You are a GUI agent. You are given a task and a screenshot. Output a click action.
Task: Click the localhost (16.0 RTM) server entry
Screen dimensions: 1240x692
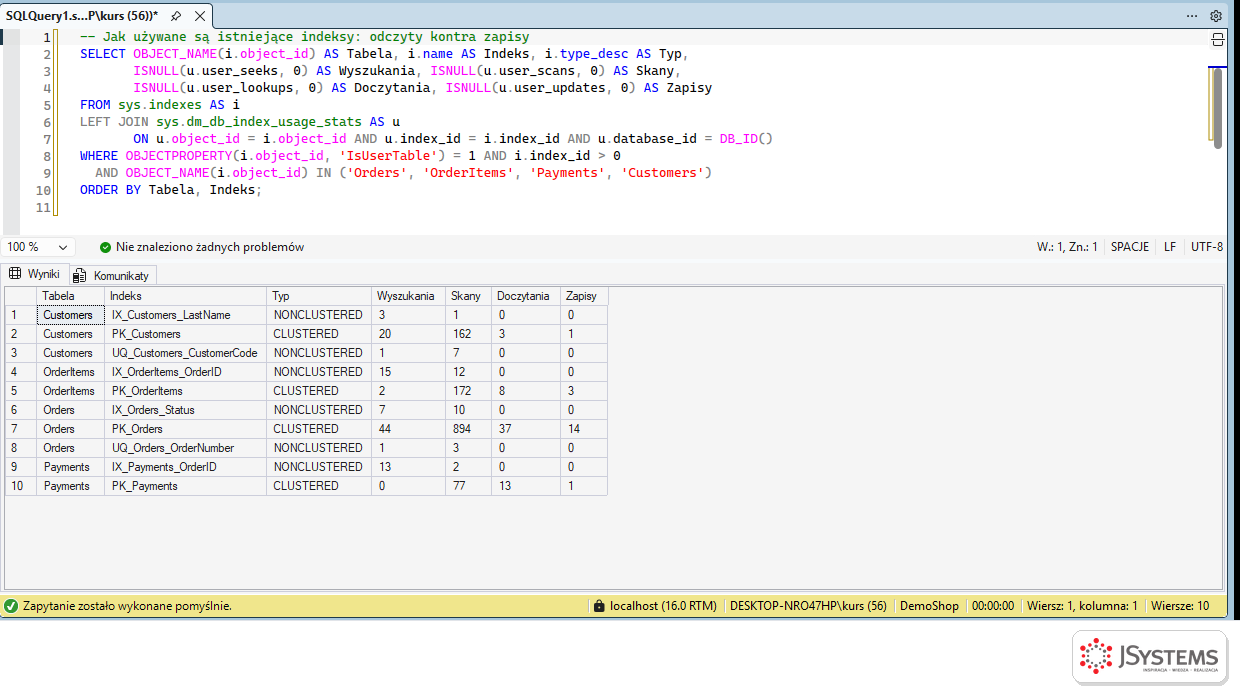(x=663, y=606)
